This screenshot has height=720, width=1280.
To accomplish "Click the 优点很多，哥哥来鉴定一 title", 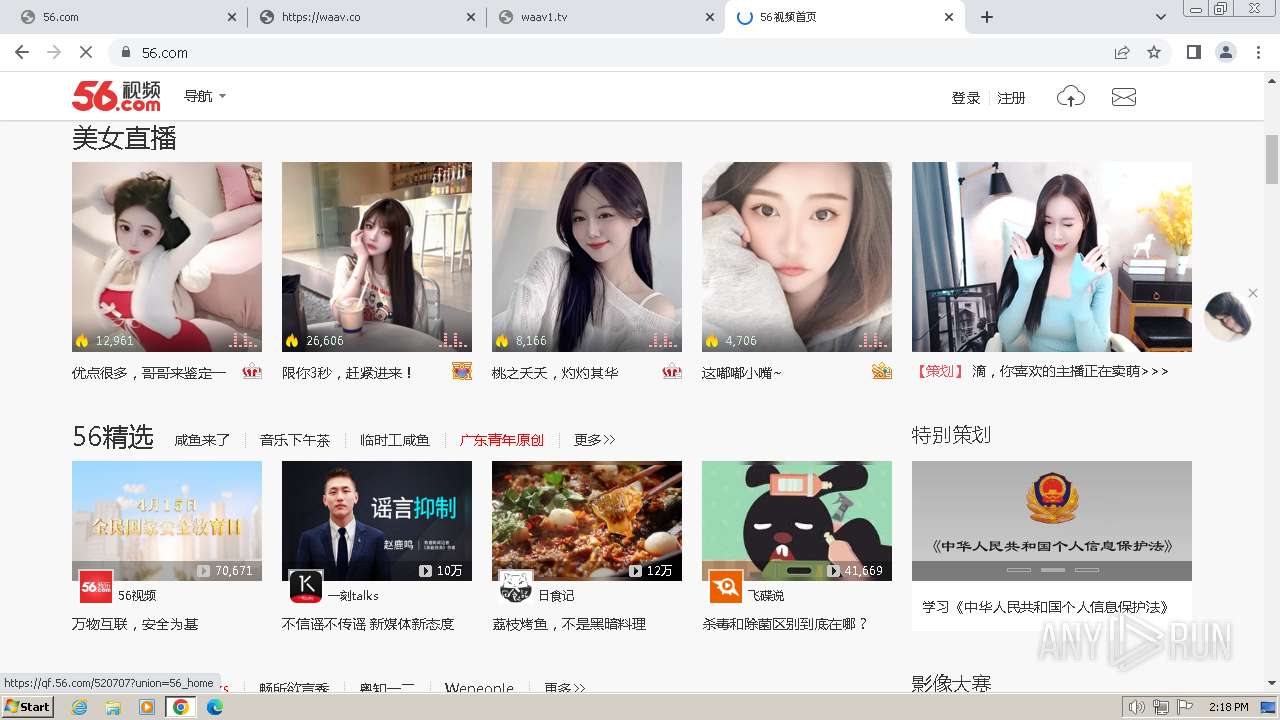I will 149,372.
